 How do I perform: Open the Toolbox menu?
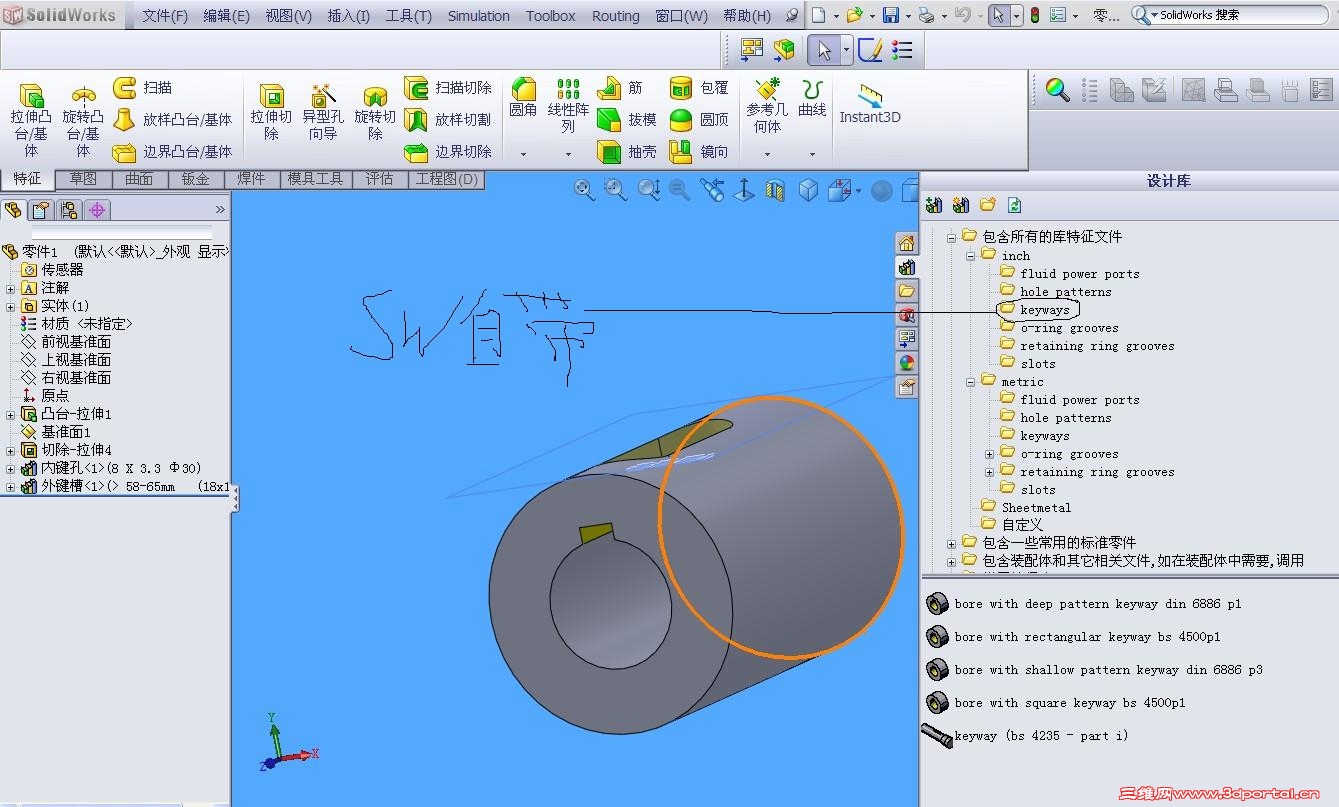pos(551,16)
